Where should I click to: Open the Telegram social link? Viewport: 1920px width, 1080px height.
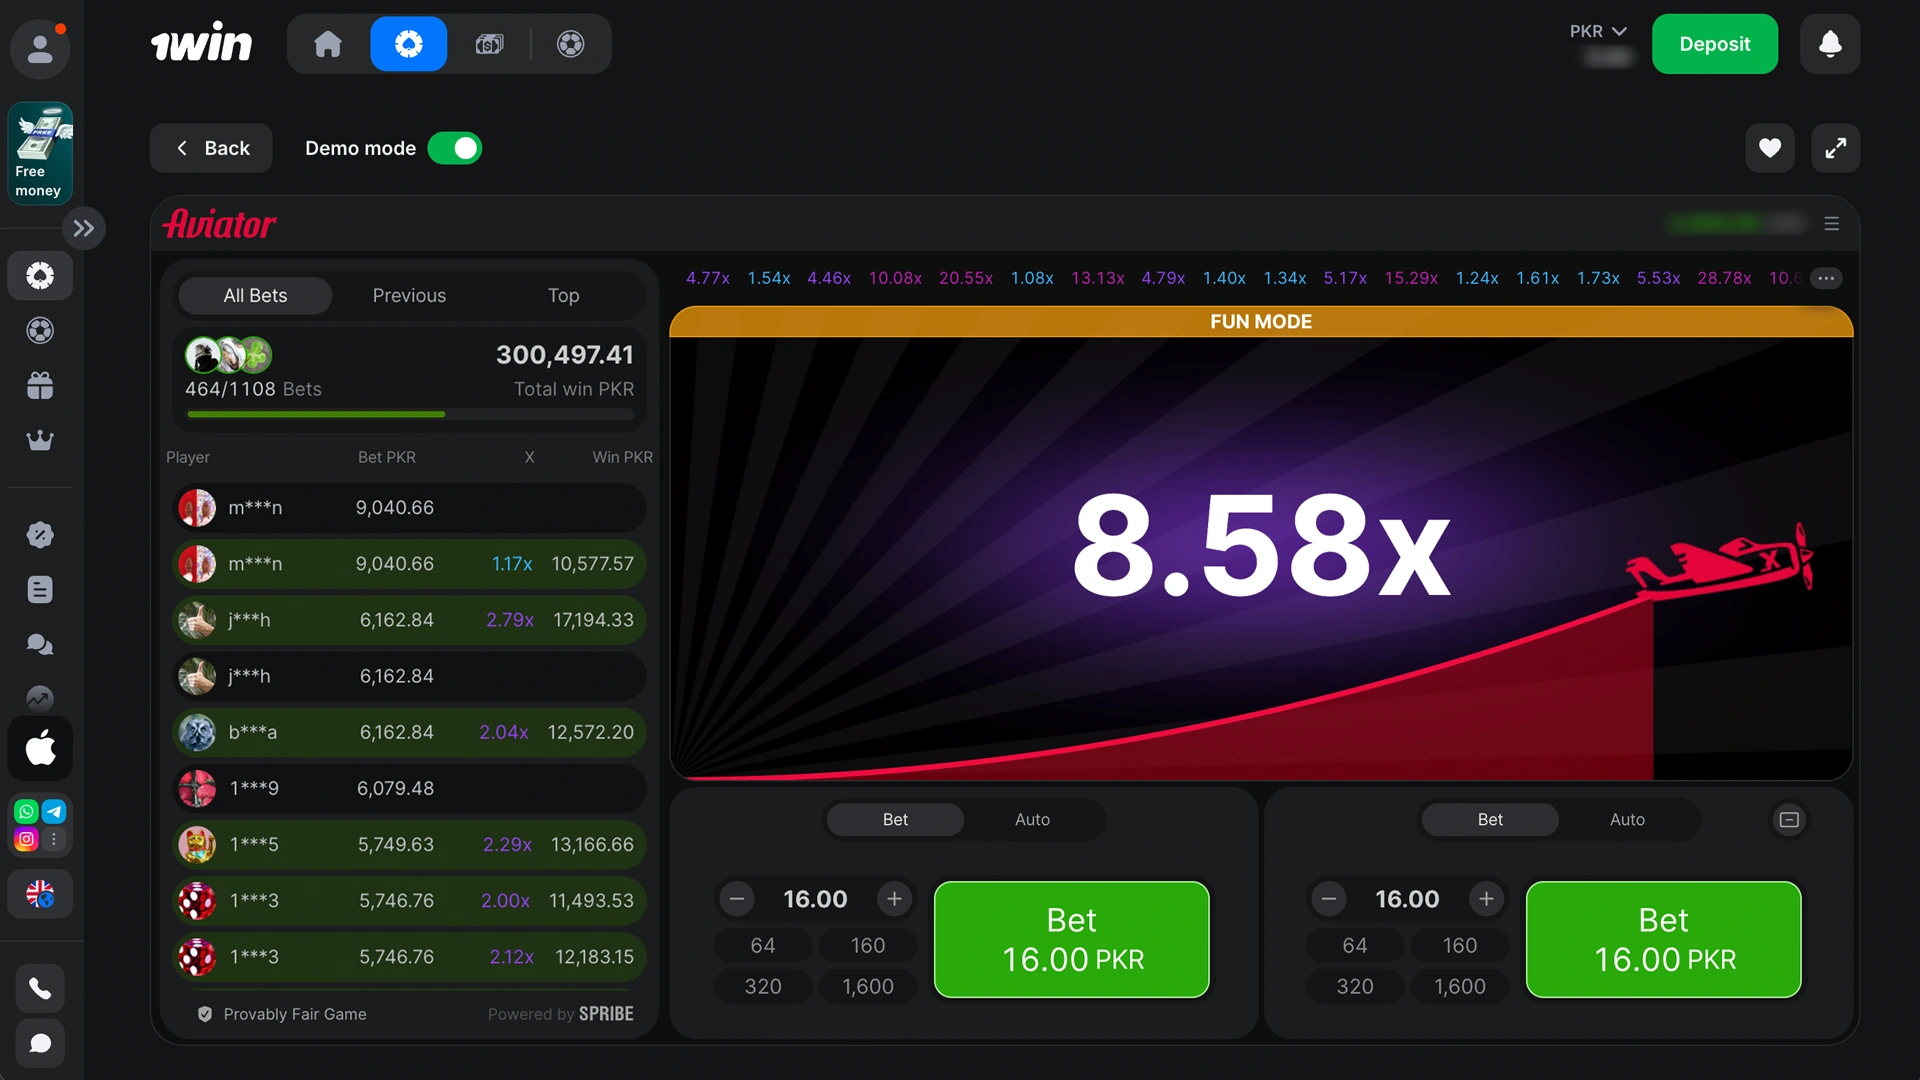[x=54, y=812]
